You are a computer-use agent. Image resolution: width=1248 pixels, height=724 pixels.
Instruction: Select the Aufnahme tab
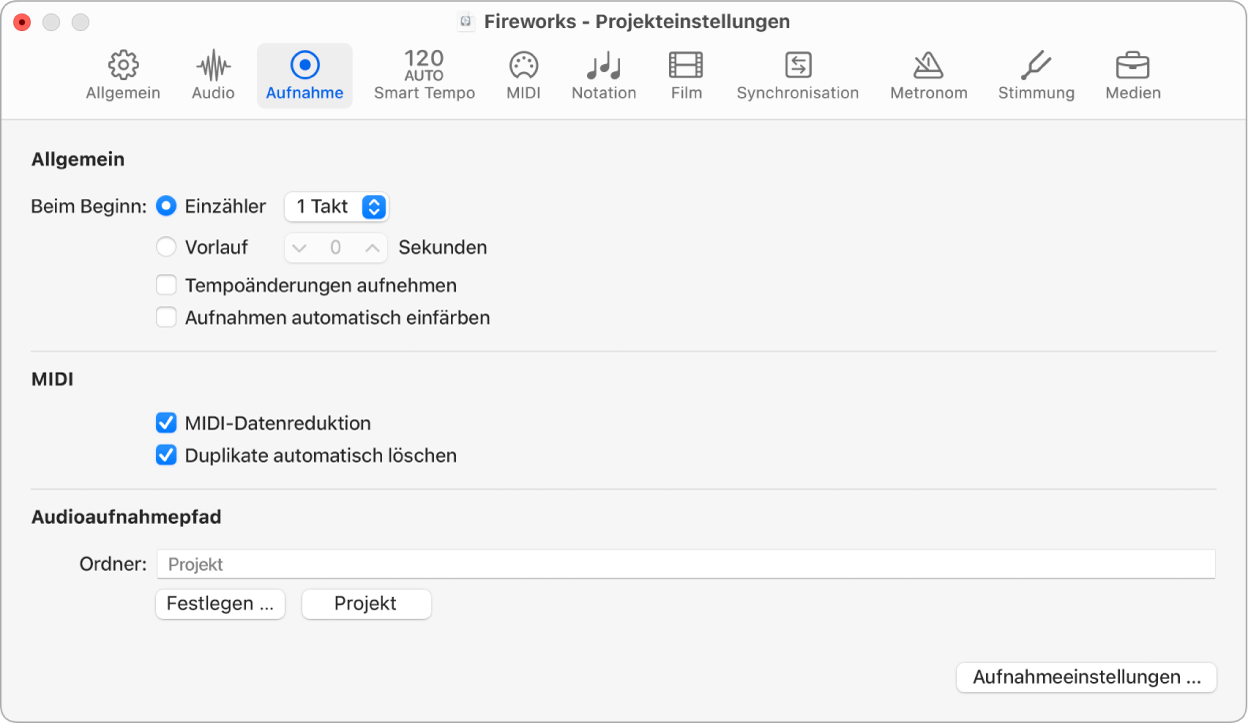tap(304, 75)
